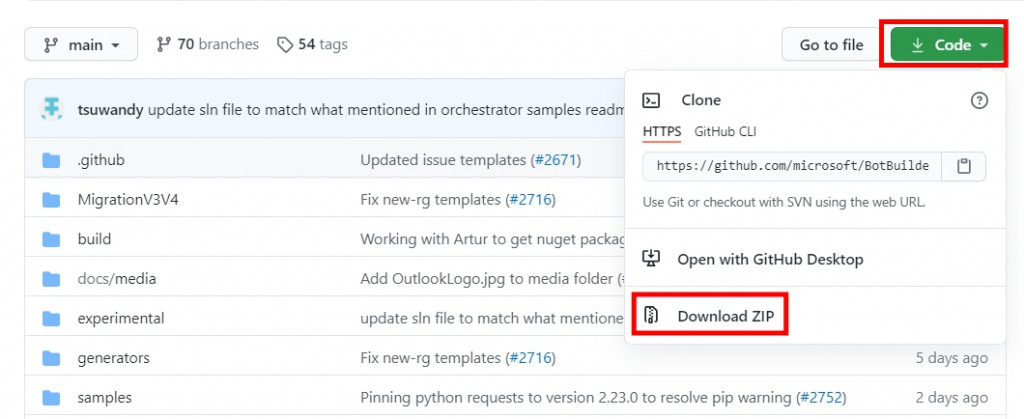Switch to the GitHub CLI tab
This screenshot has height=419, width=1024.
pyautogui.click(x=725, y=131)
